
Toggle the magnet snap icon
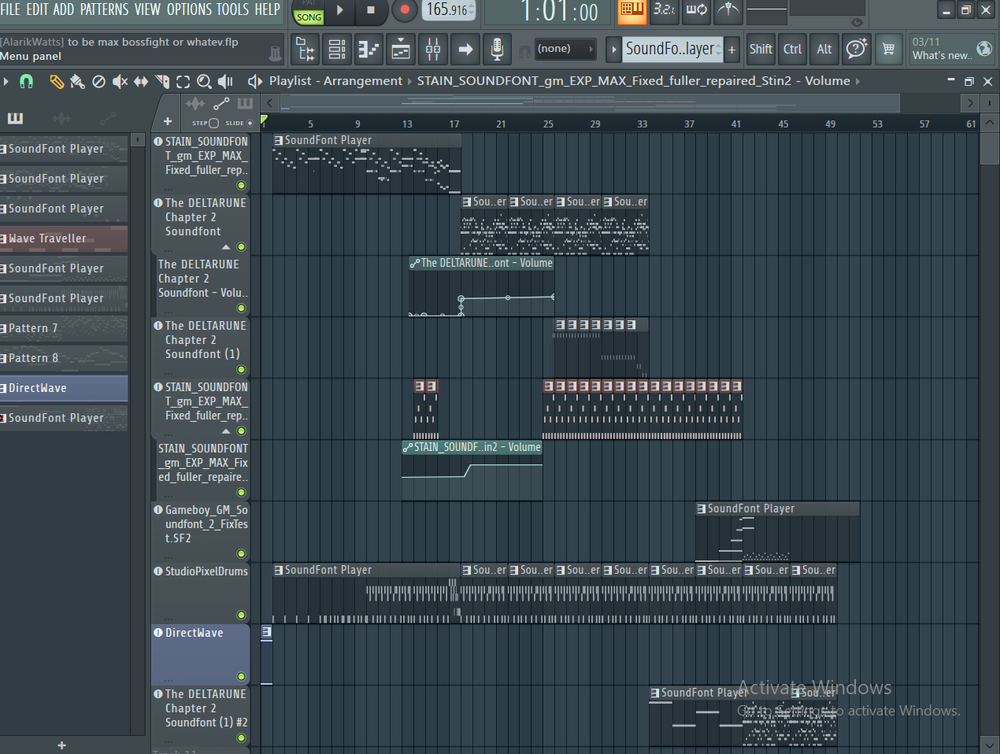tap(27, 81)
